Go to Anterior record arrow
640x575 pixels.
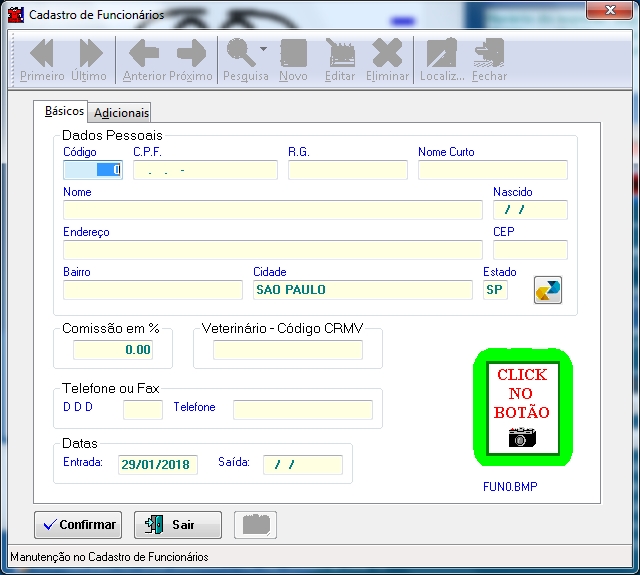(x=144, y=53)
